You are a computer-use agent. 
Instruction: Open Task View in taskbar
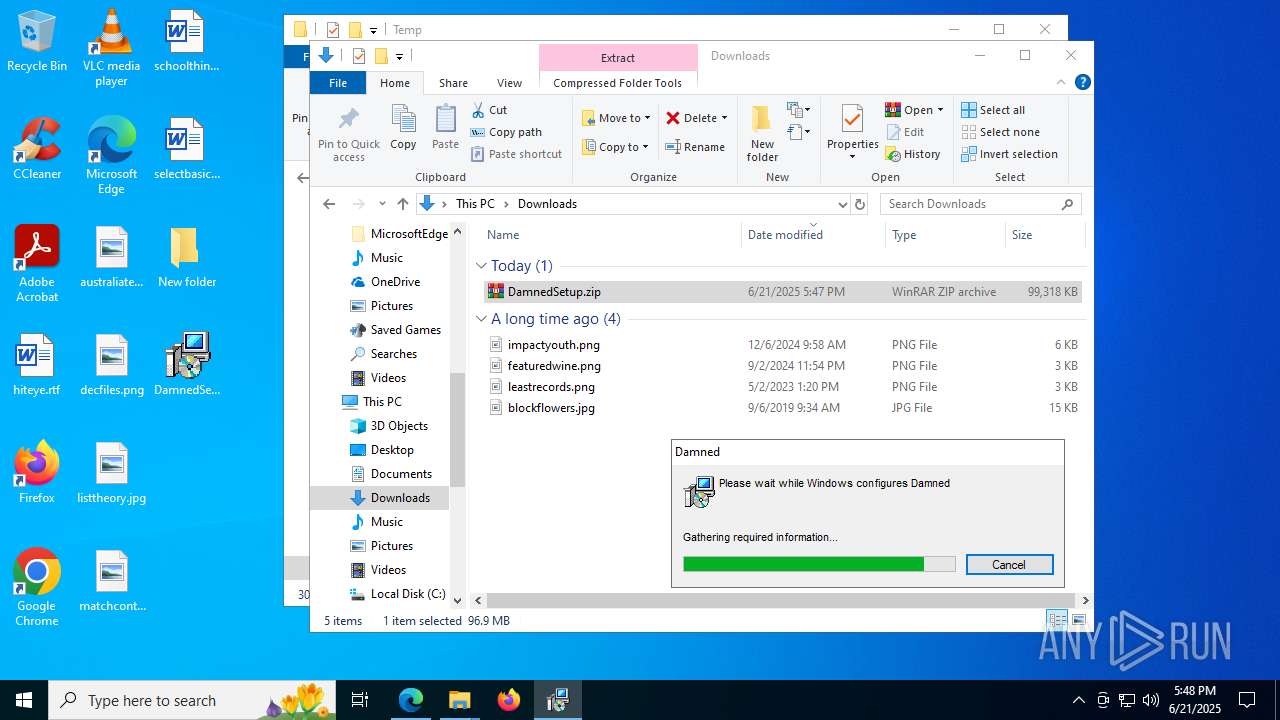coord(360,700)
